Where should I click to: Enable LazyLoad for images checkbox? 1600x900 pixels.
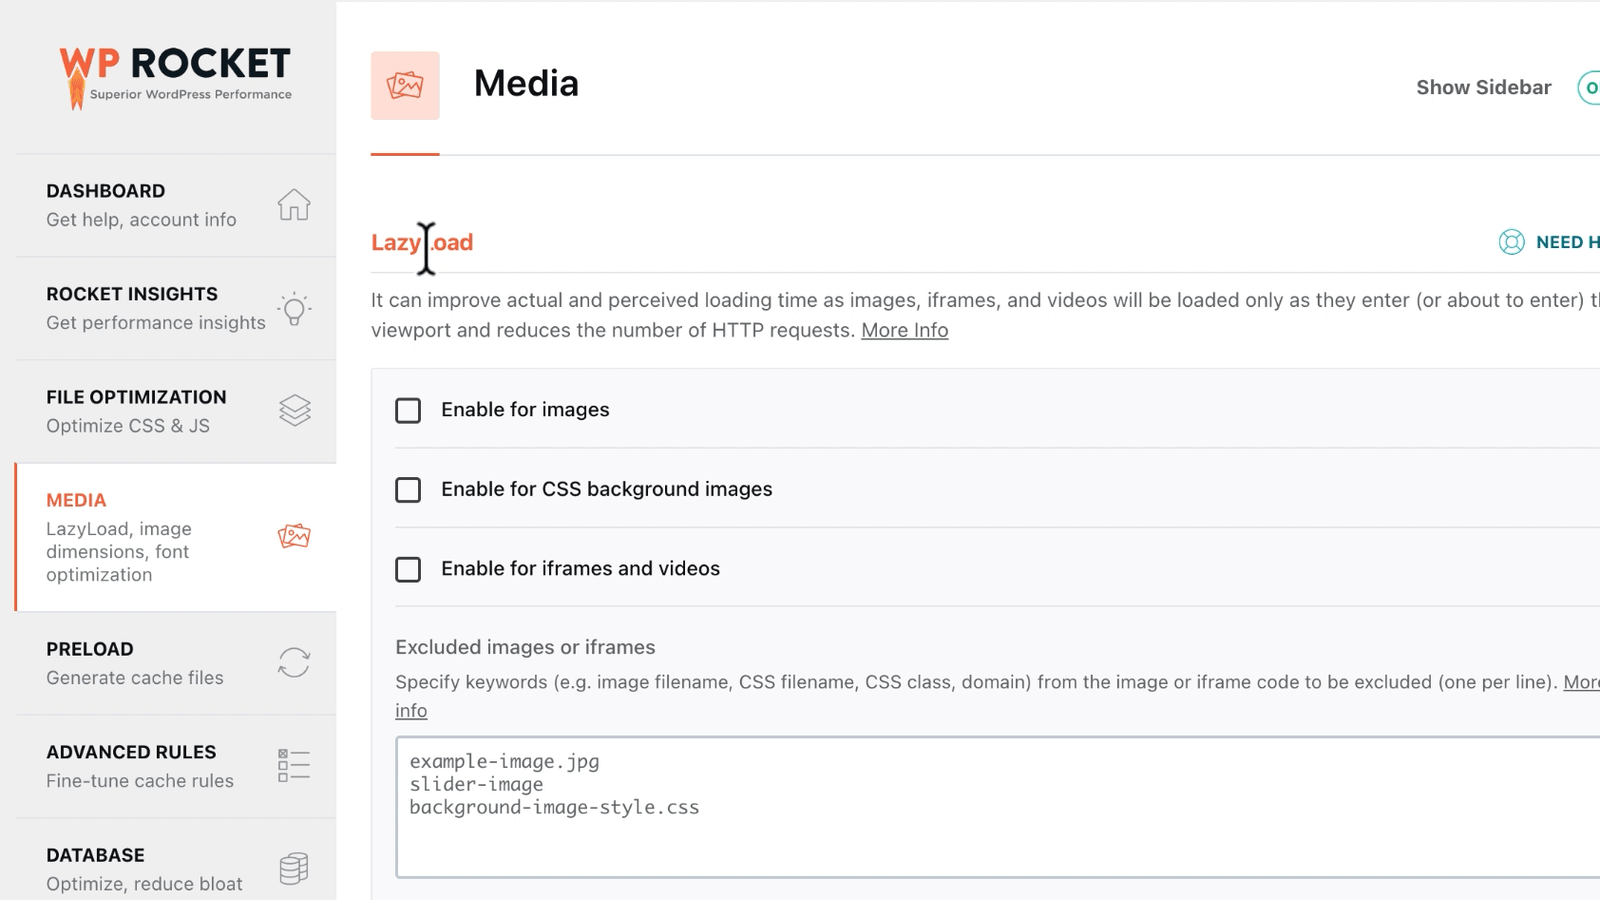point(408,410)
